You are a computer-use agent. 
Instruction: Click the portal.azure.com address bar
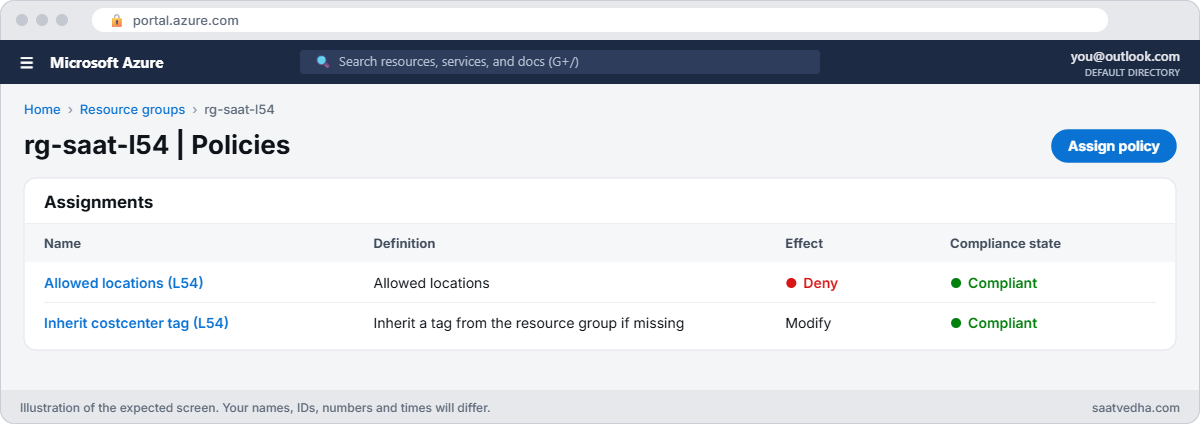(600, 20)
